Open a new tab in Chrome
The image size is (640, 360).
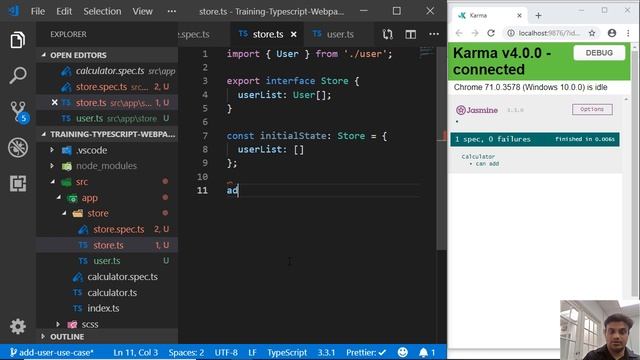(538, 16)
